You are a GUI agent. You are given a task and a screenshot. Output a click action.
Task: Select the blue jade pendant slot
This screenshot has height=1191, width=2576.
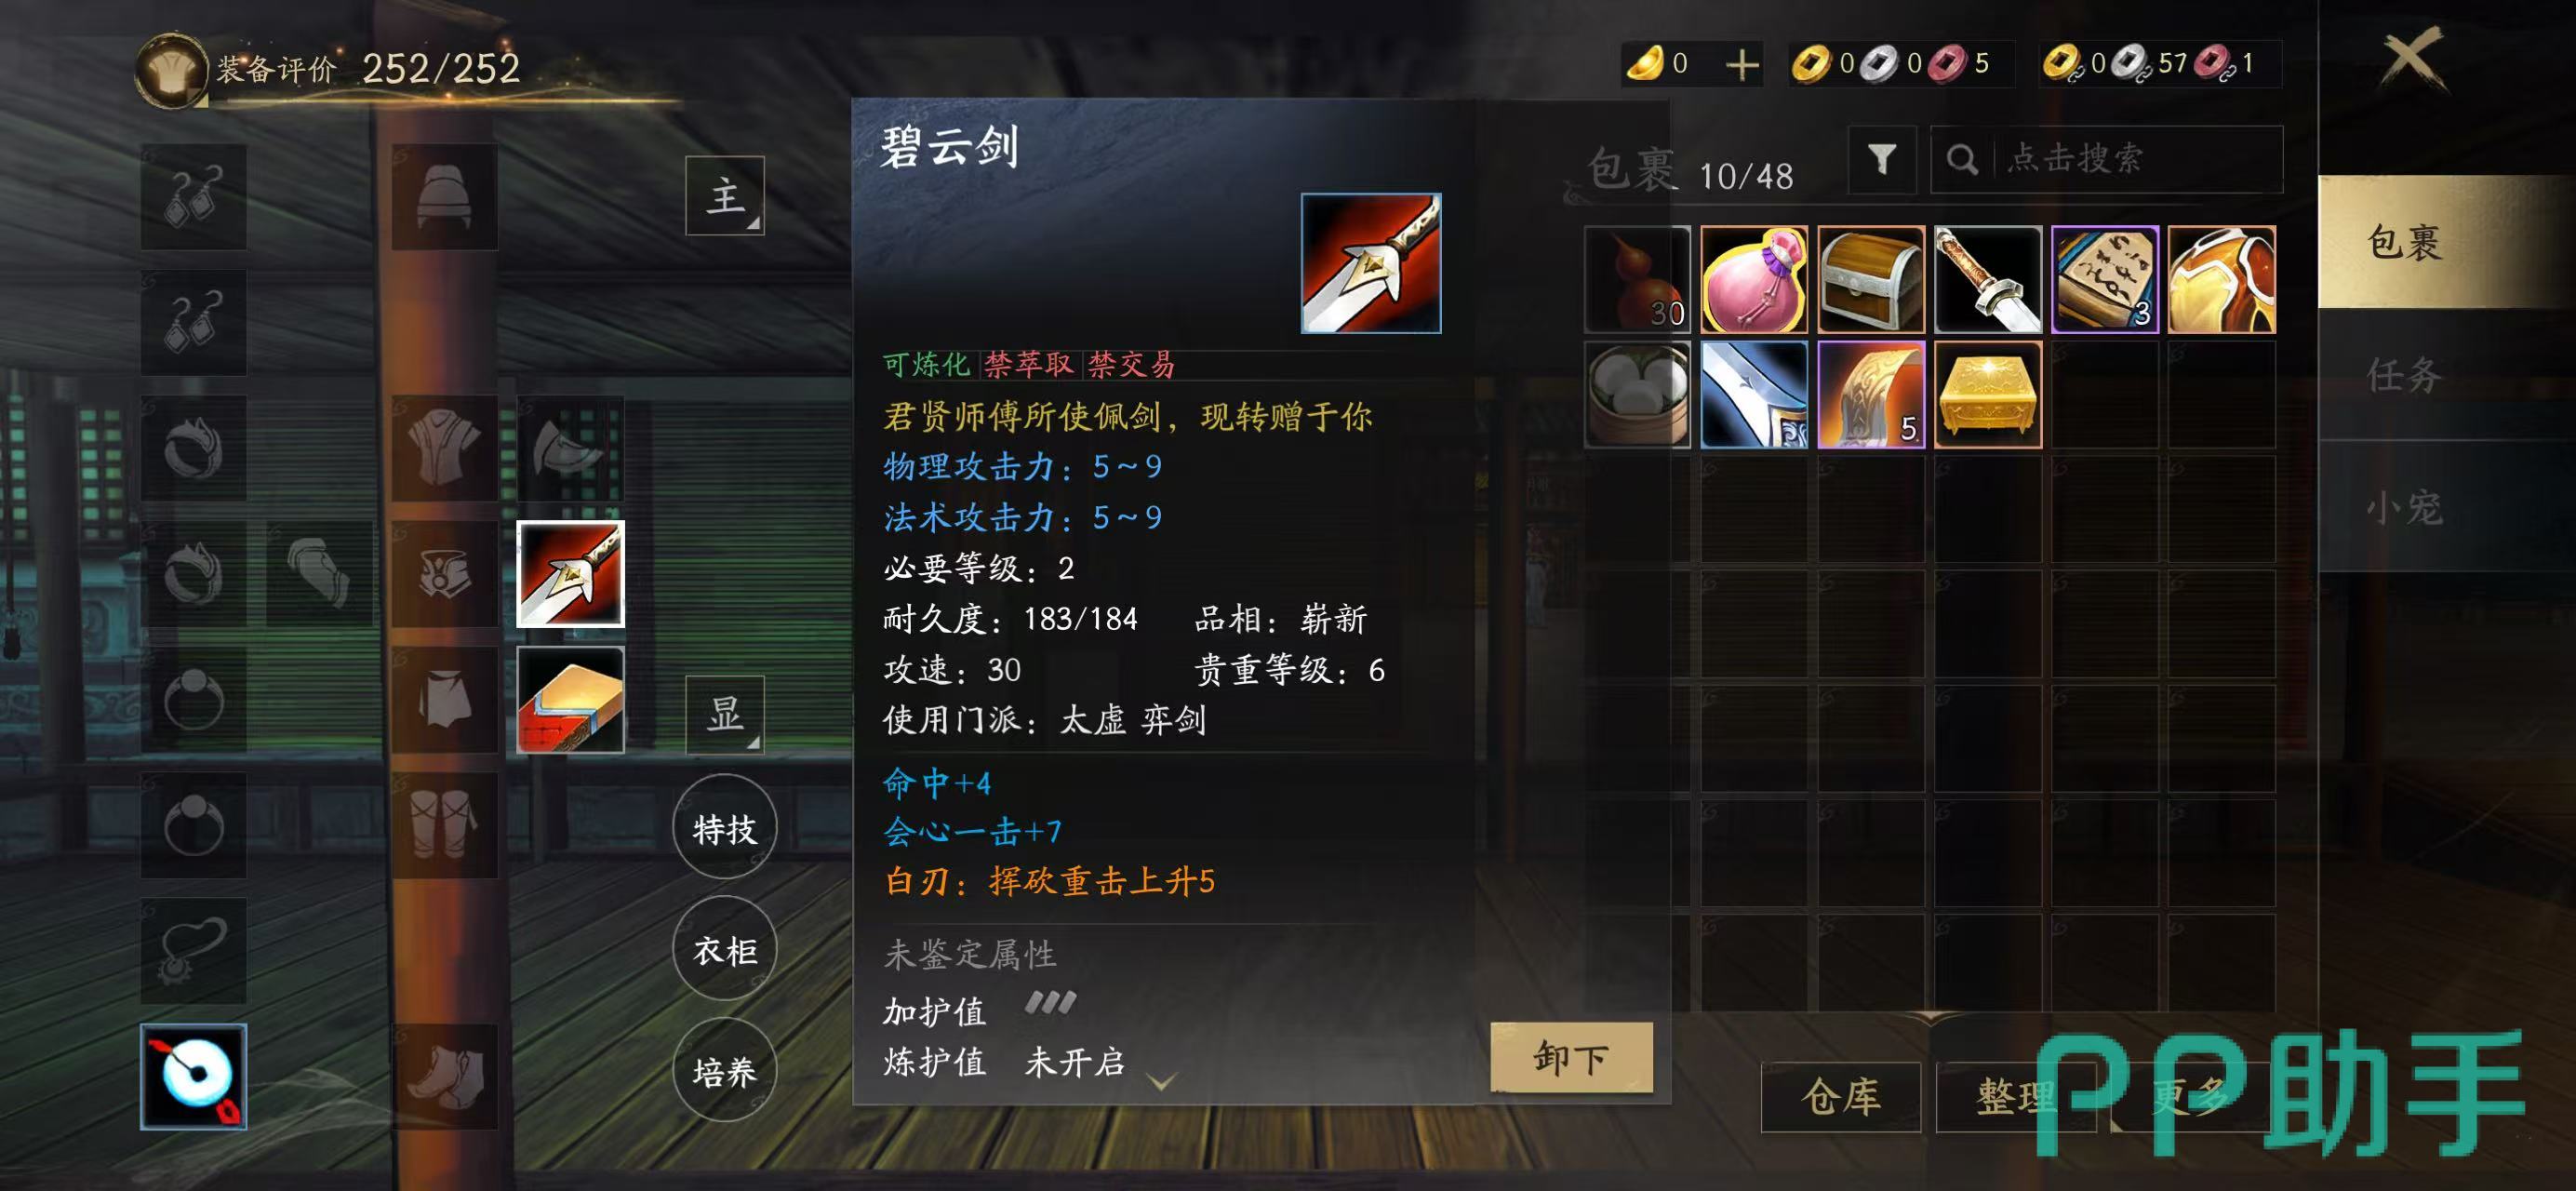coord(193,1077)
